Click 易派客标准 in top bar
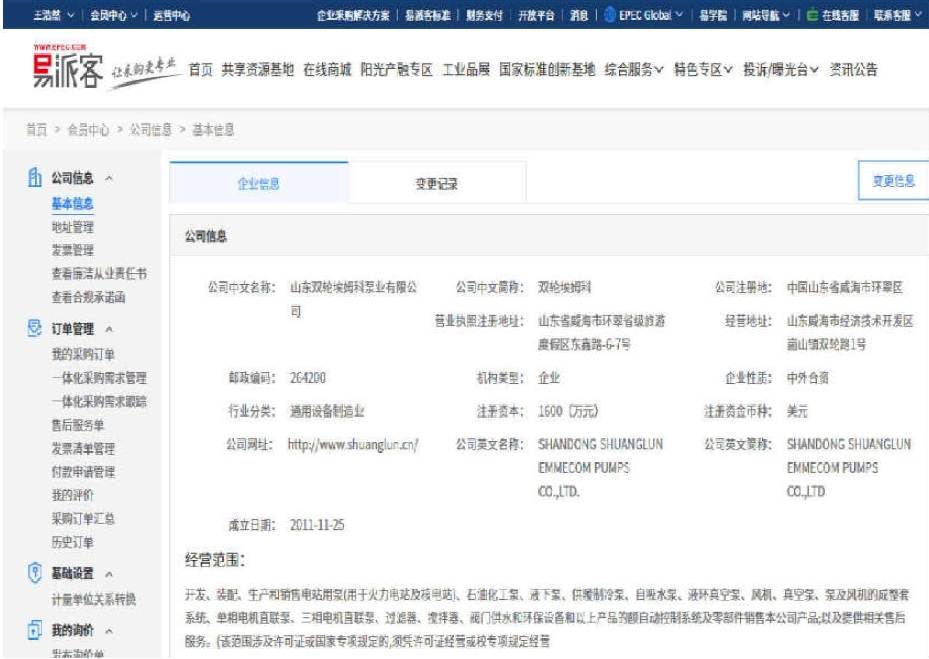This screenshot has height=659, width=929. (x=428, y=15)
